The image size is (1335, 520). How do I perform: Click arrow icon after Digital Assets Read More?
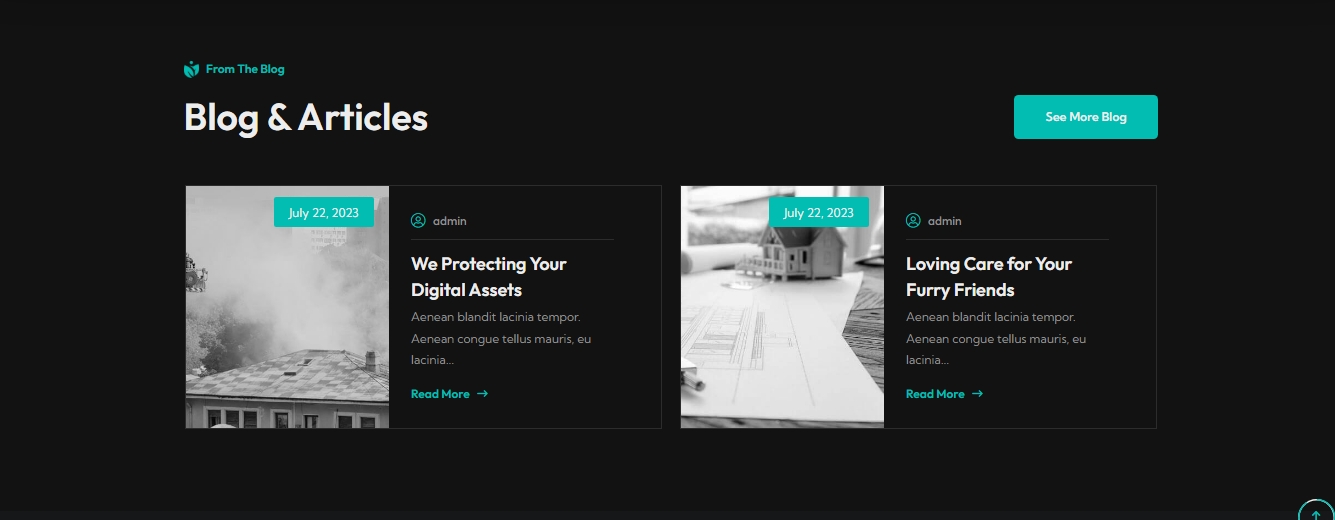click(x=482, y=394)
